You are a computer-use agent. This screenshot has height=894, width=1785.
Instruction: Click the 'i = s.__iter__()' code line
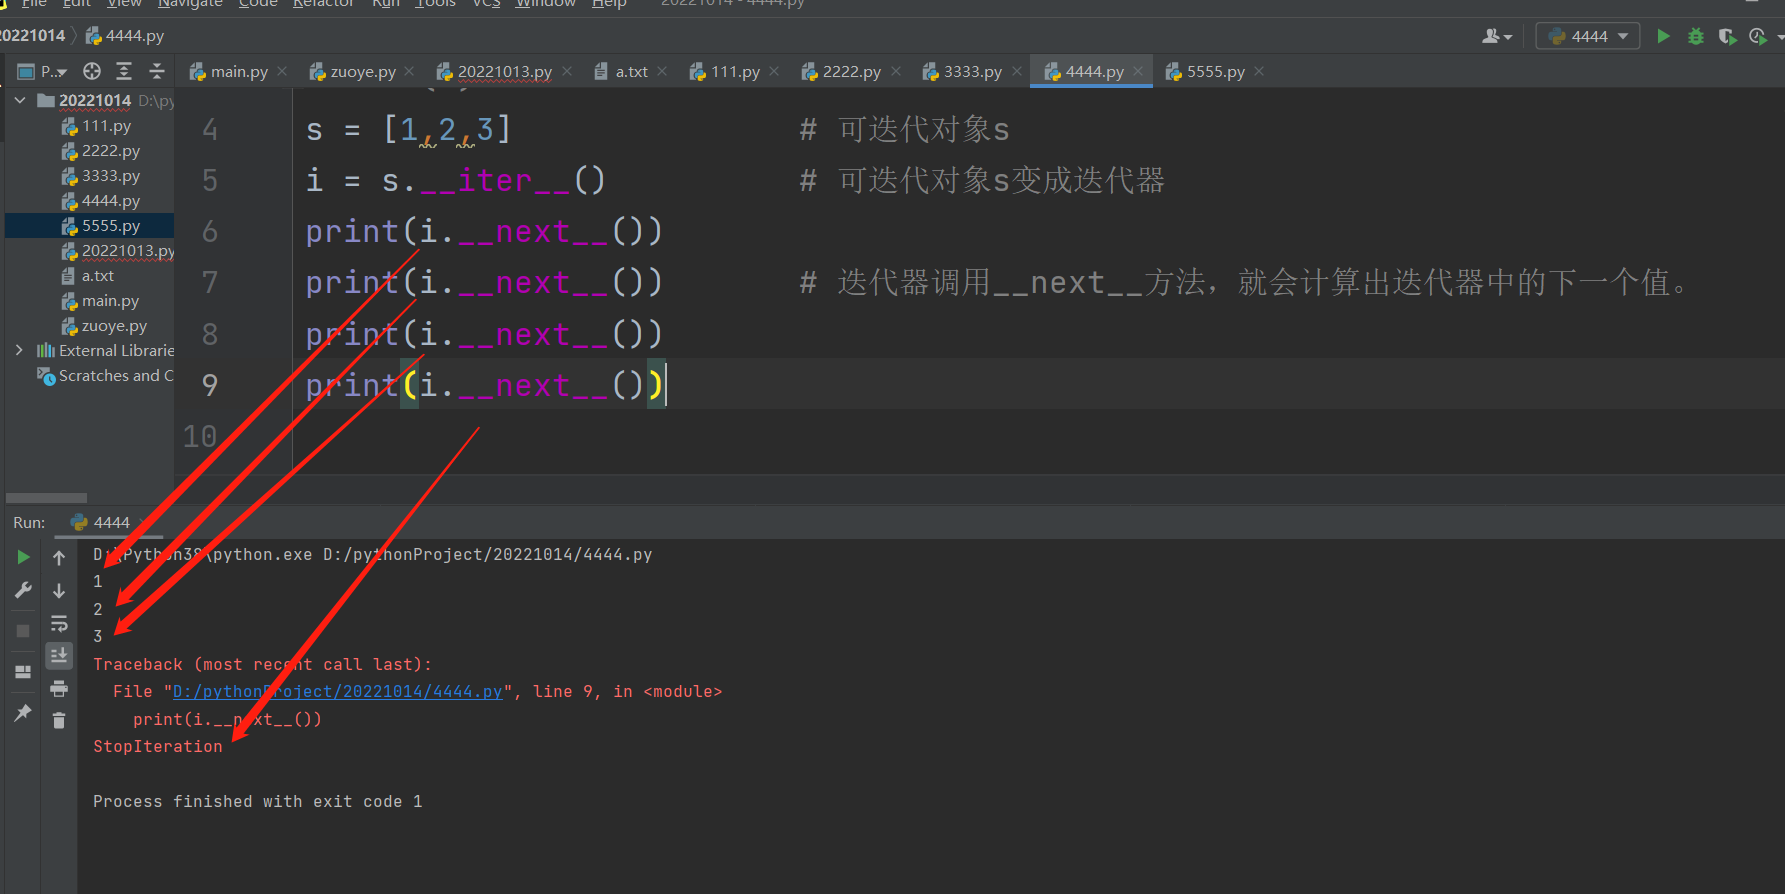(455, 181)
